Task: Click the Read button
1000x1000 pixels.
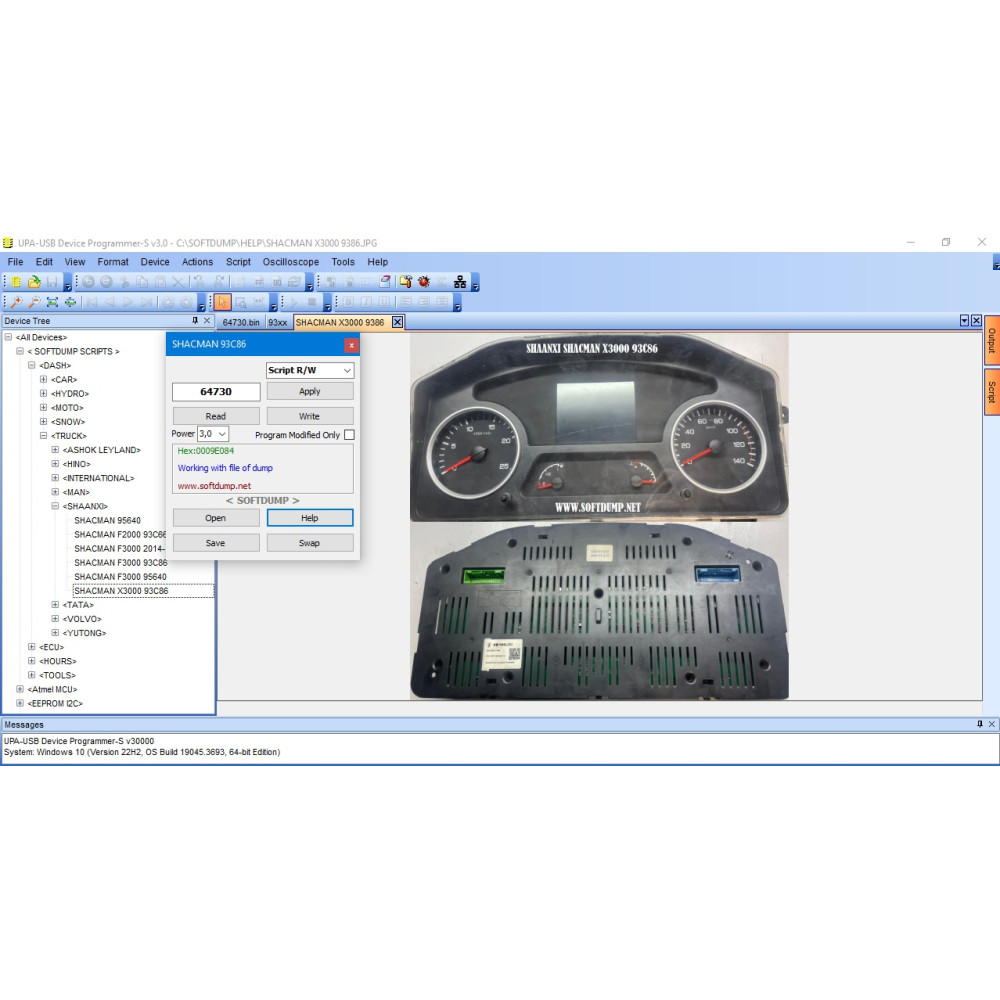Action: tap(216, 416)
